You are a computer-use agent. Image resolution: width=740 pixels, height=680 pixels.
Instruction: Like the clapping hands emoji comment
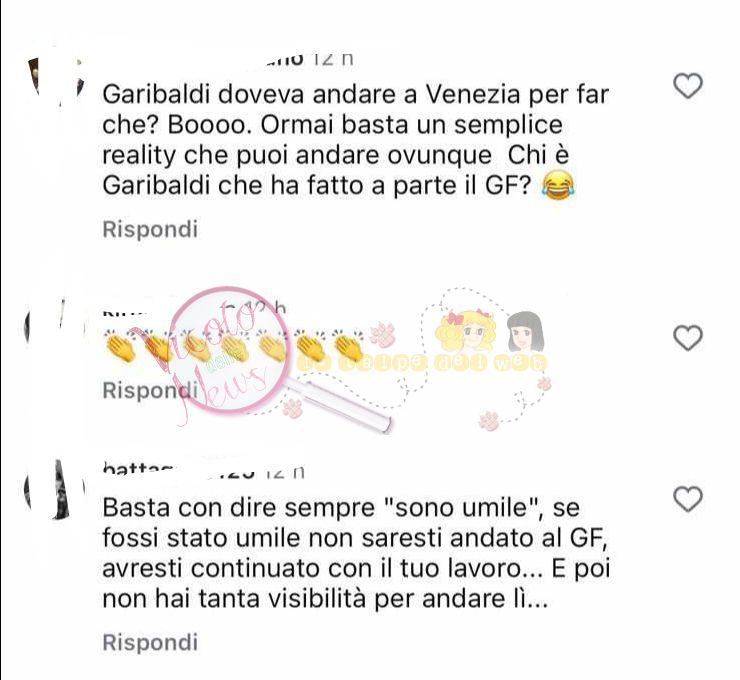coord(688,338)
